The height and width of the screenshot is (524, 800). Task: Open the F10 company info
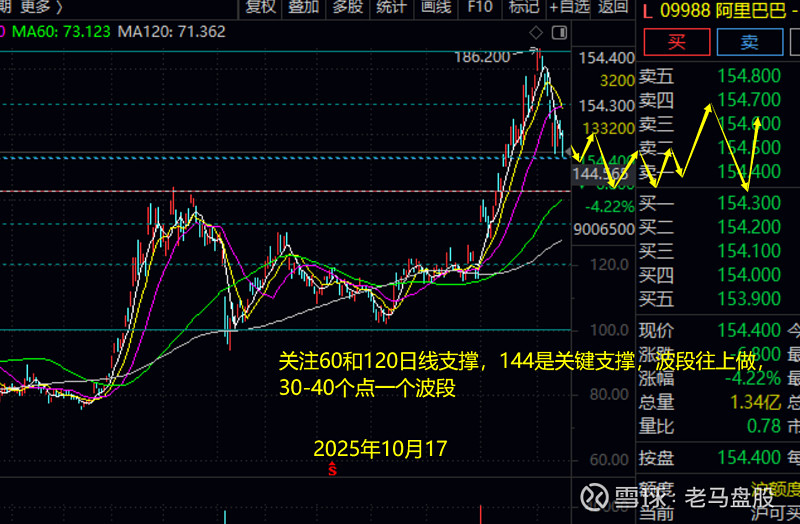(480, 7)
